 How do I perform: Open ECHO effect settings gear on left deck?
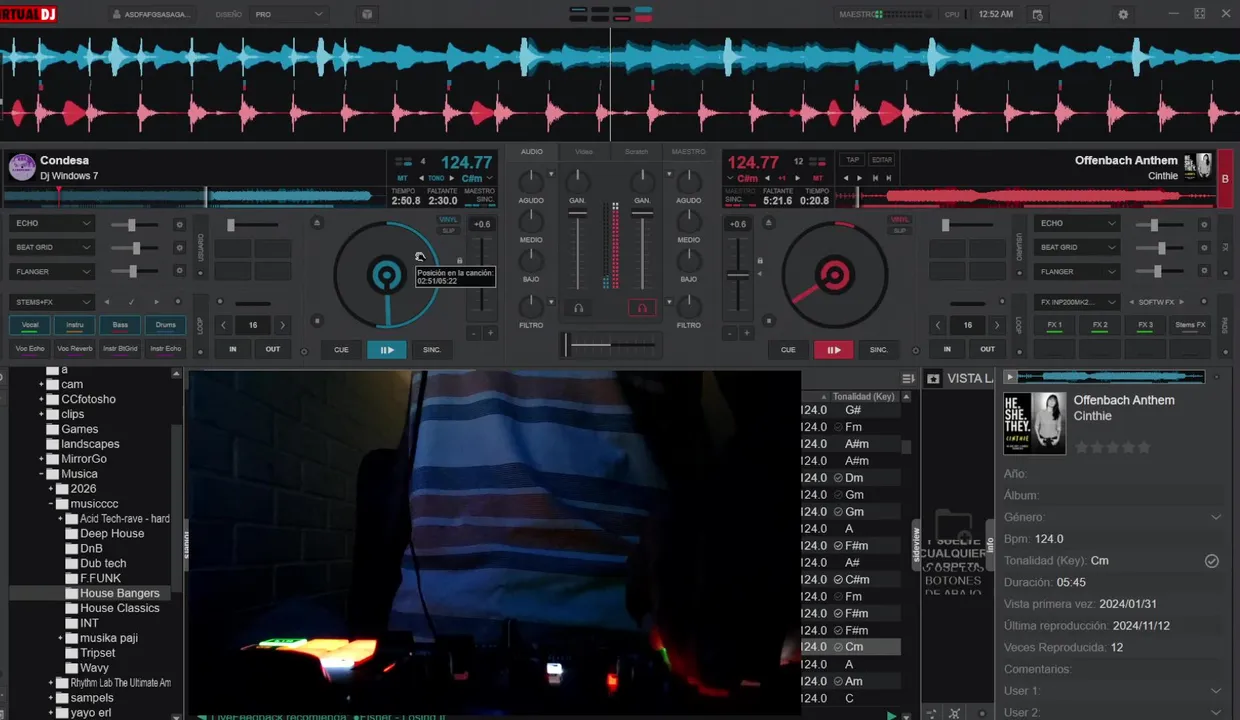click(x=180, y=224)
